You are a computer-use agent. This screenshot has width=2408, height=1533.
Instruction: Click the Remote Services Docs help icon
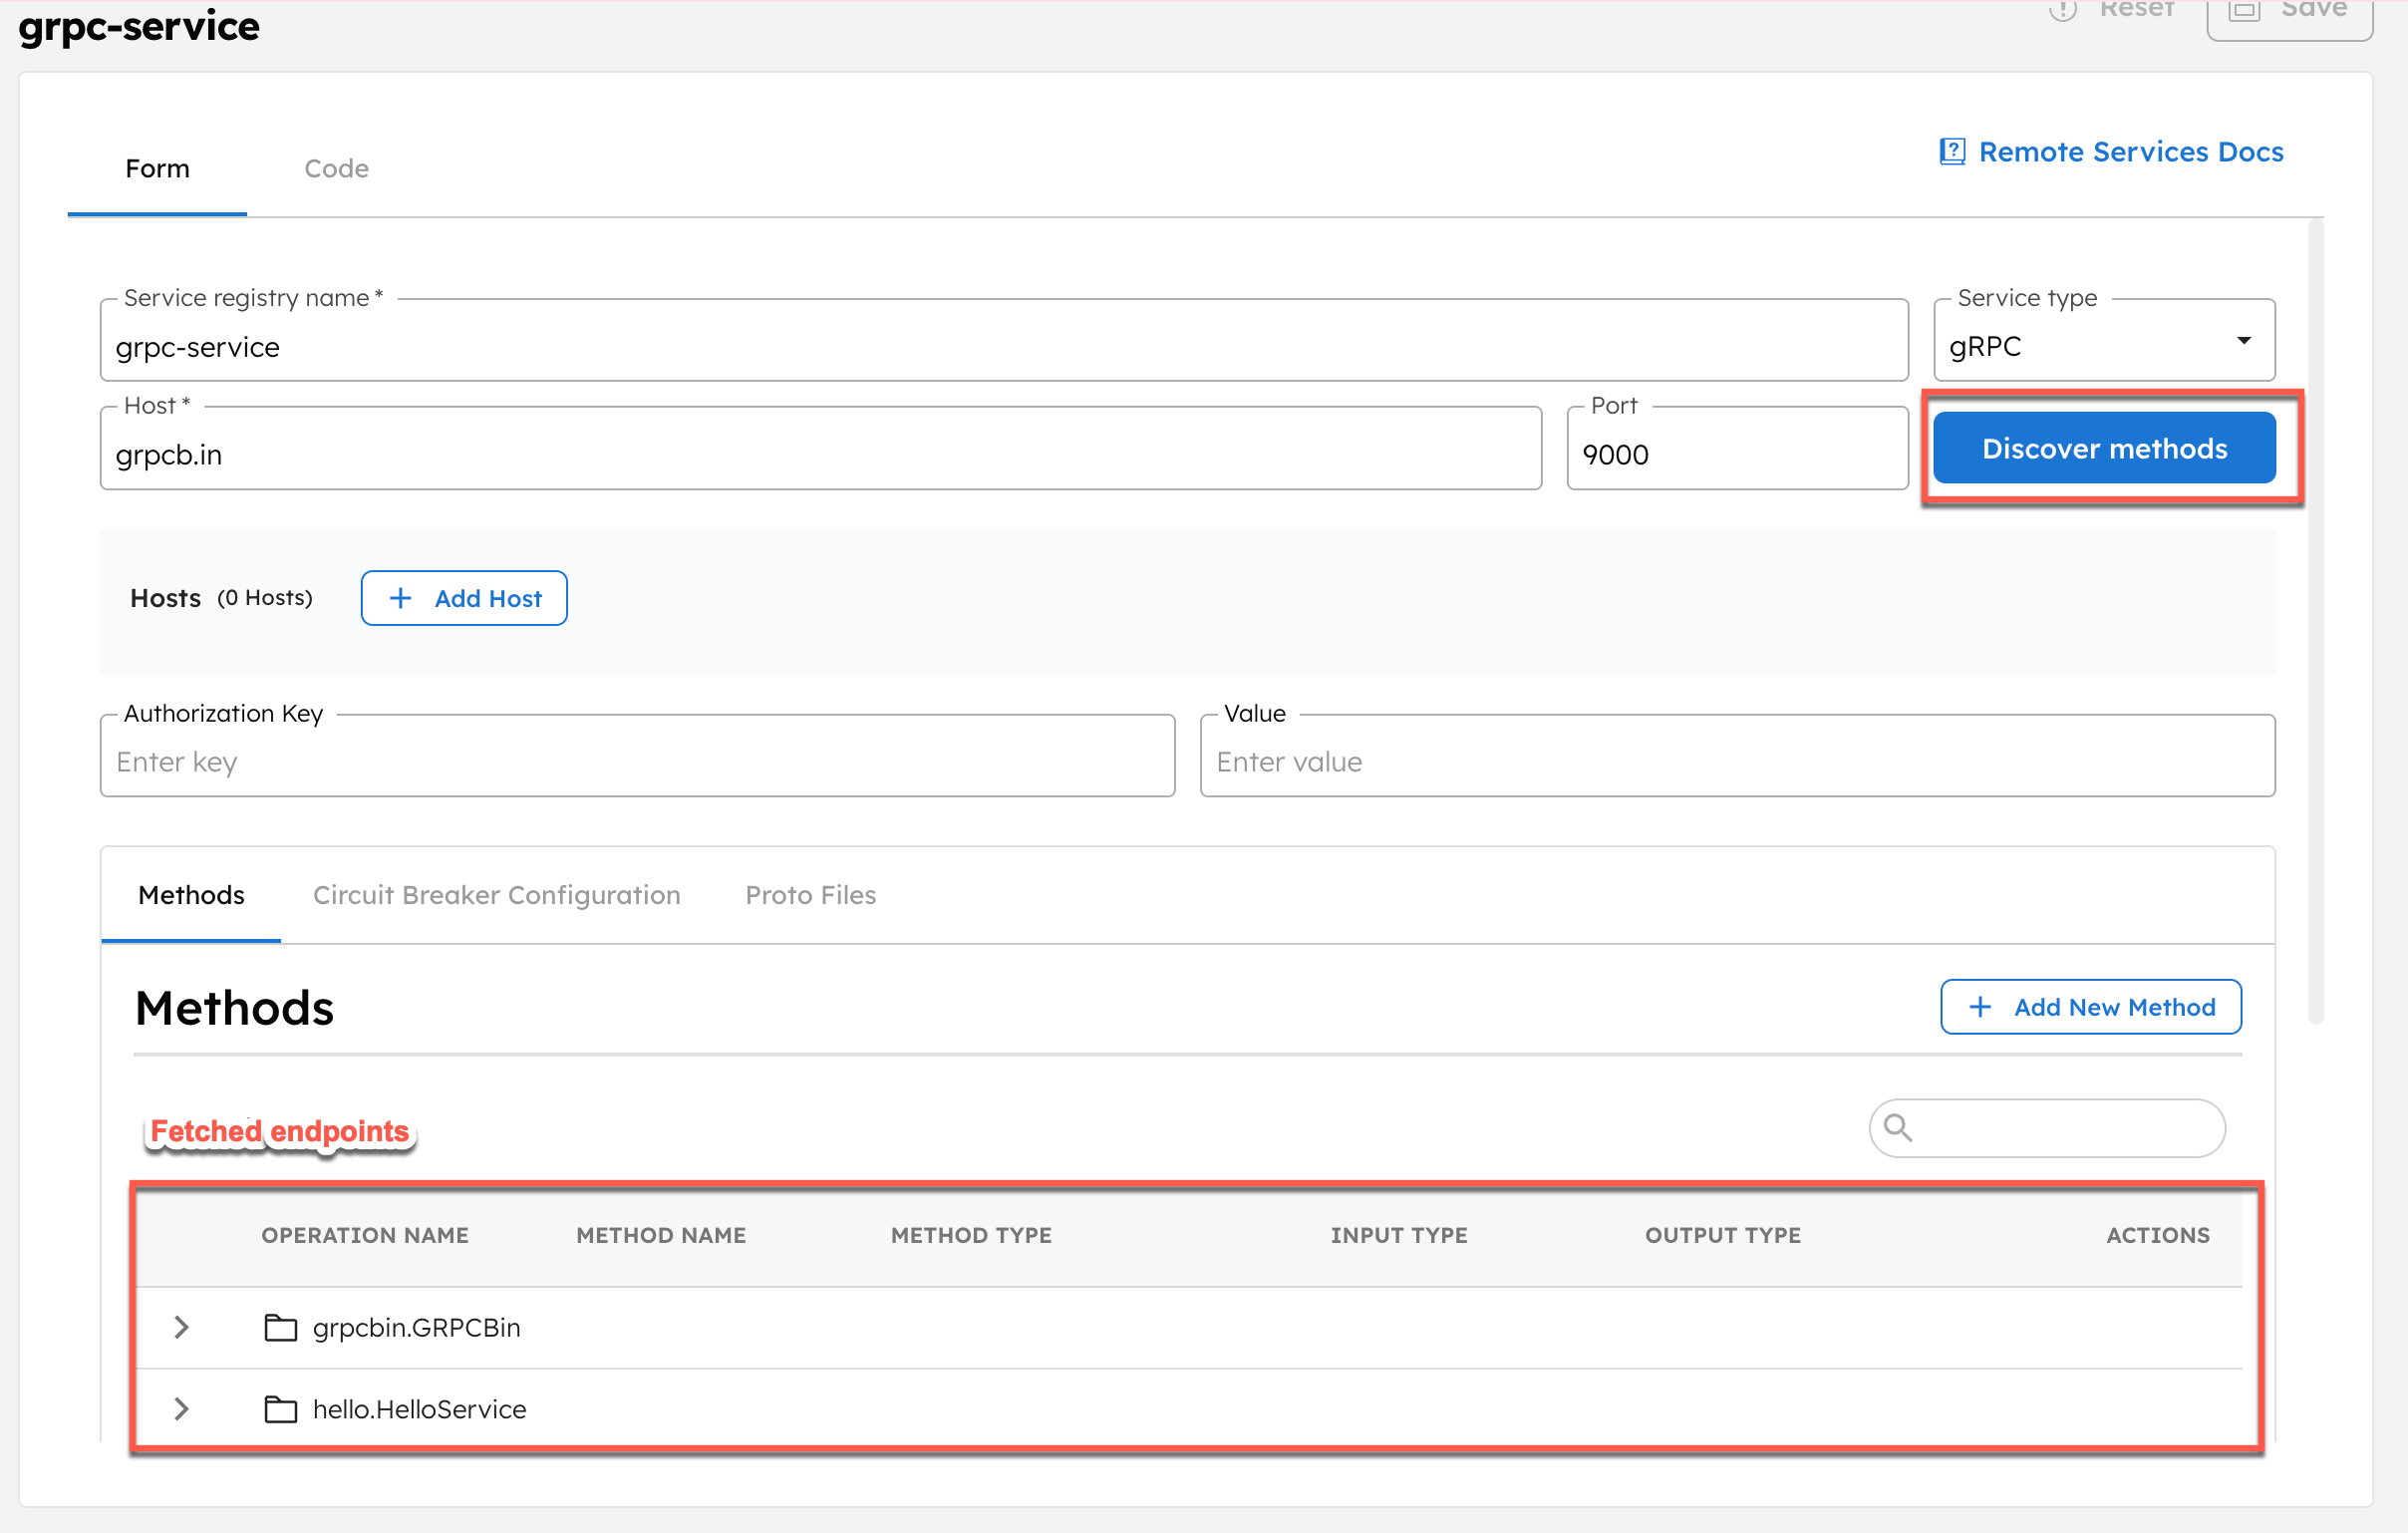tap(1951, 151)
